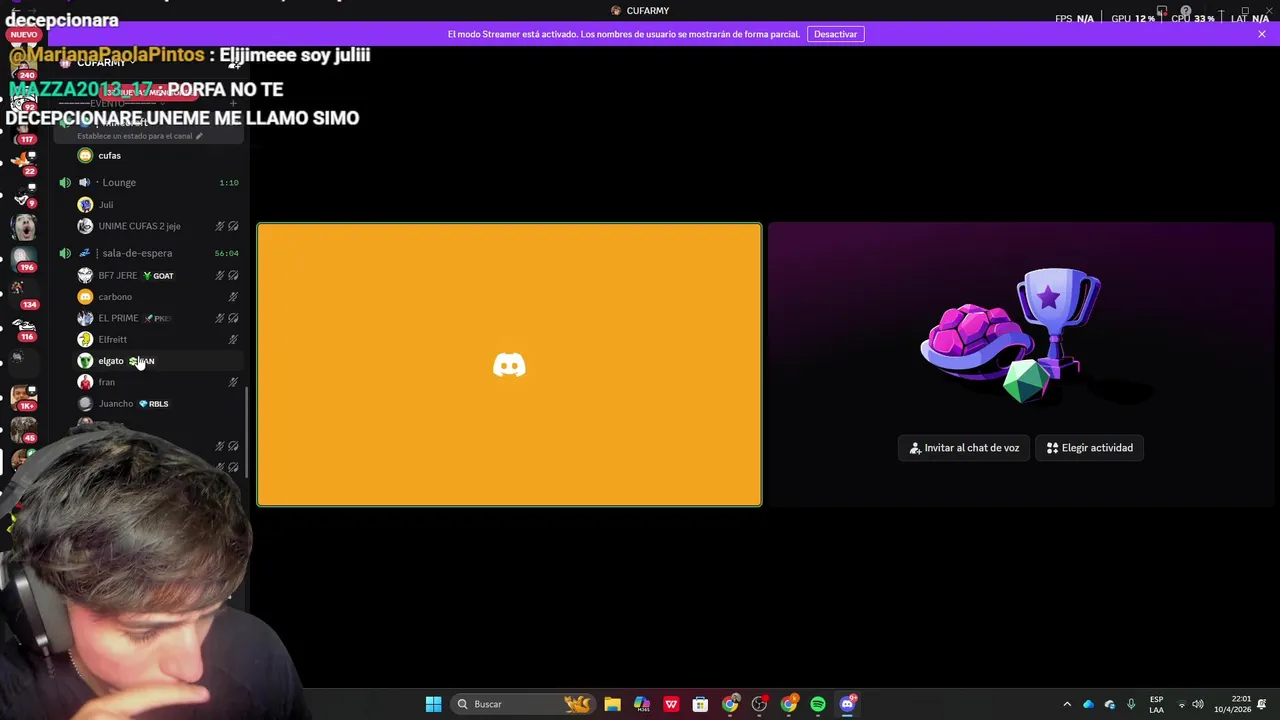Select user Juancho with RBLS tag
1280x720 pixels.
pyautogui.click(x=116, y=404)
